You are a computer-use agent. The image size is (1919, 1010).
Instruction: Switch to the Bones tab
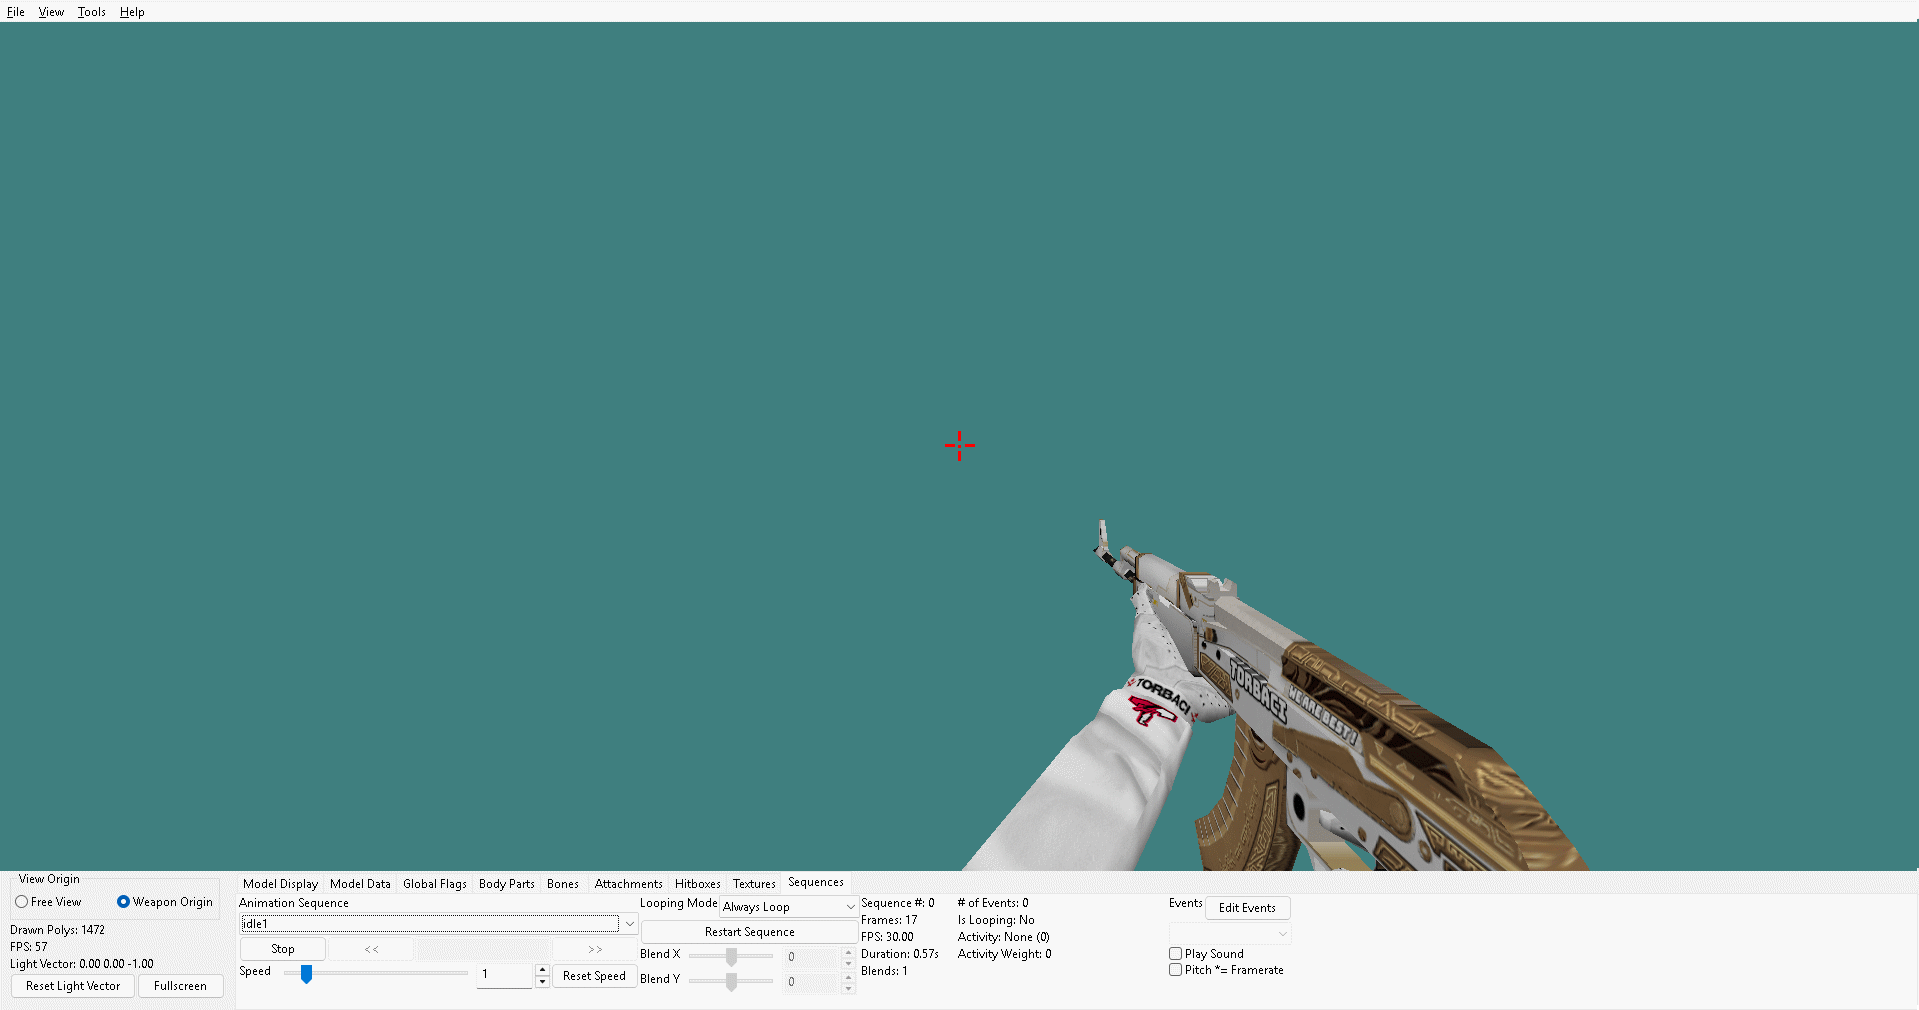563,884
